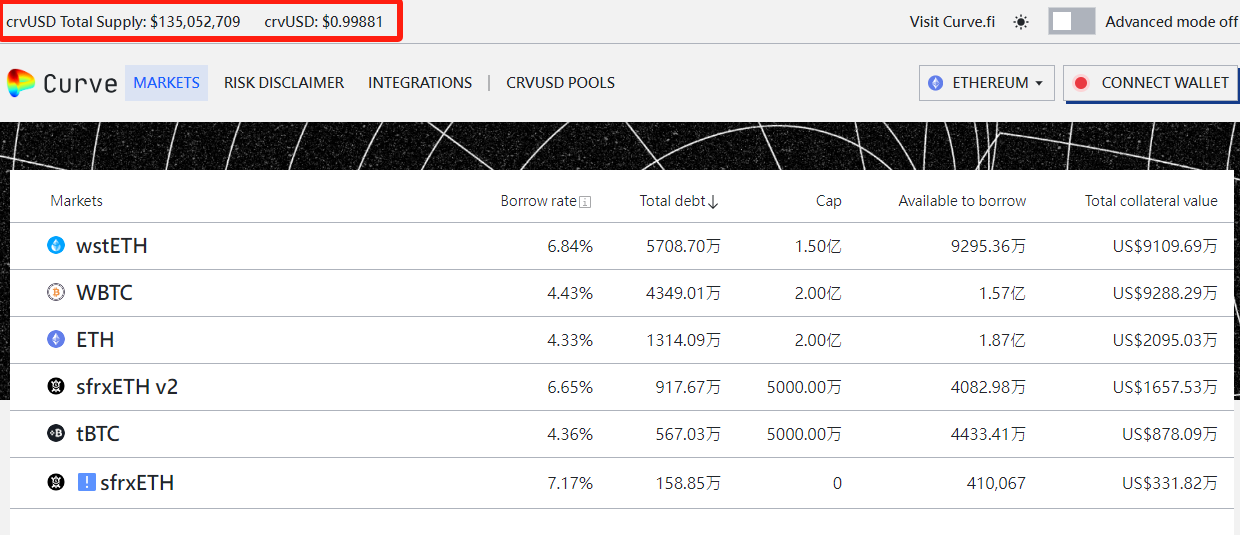1240x535 pixels.
Task: Open the ETHEREUM network dropdown
Action: click(986, 83)
